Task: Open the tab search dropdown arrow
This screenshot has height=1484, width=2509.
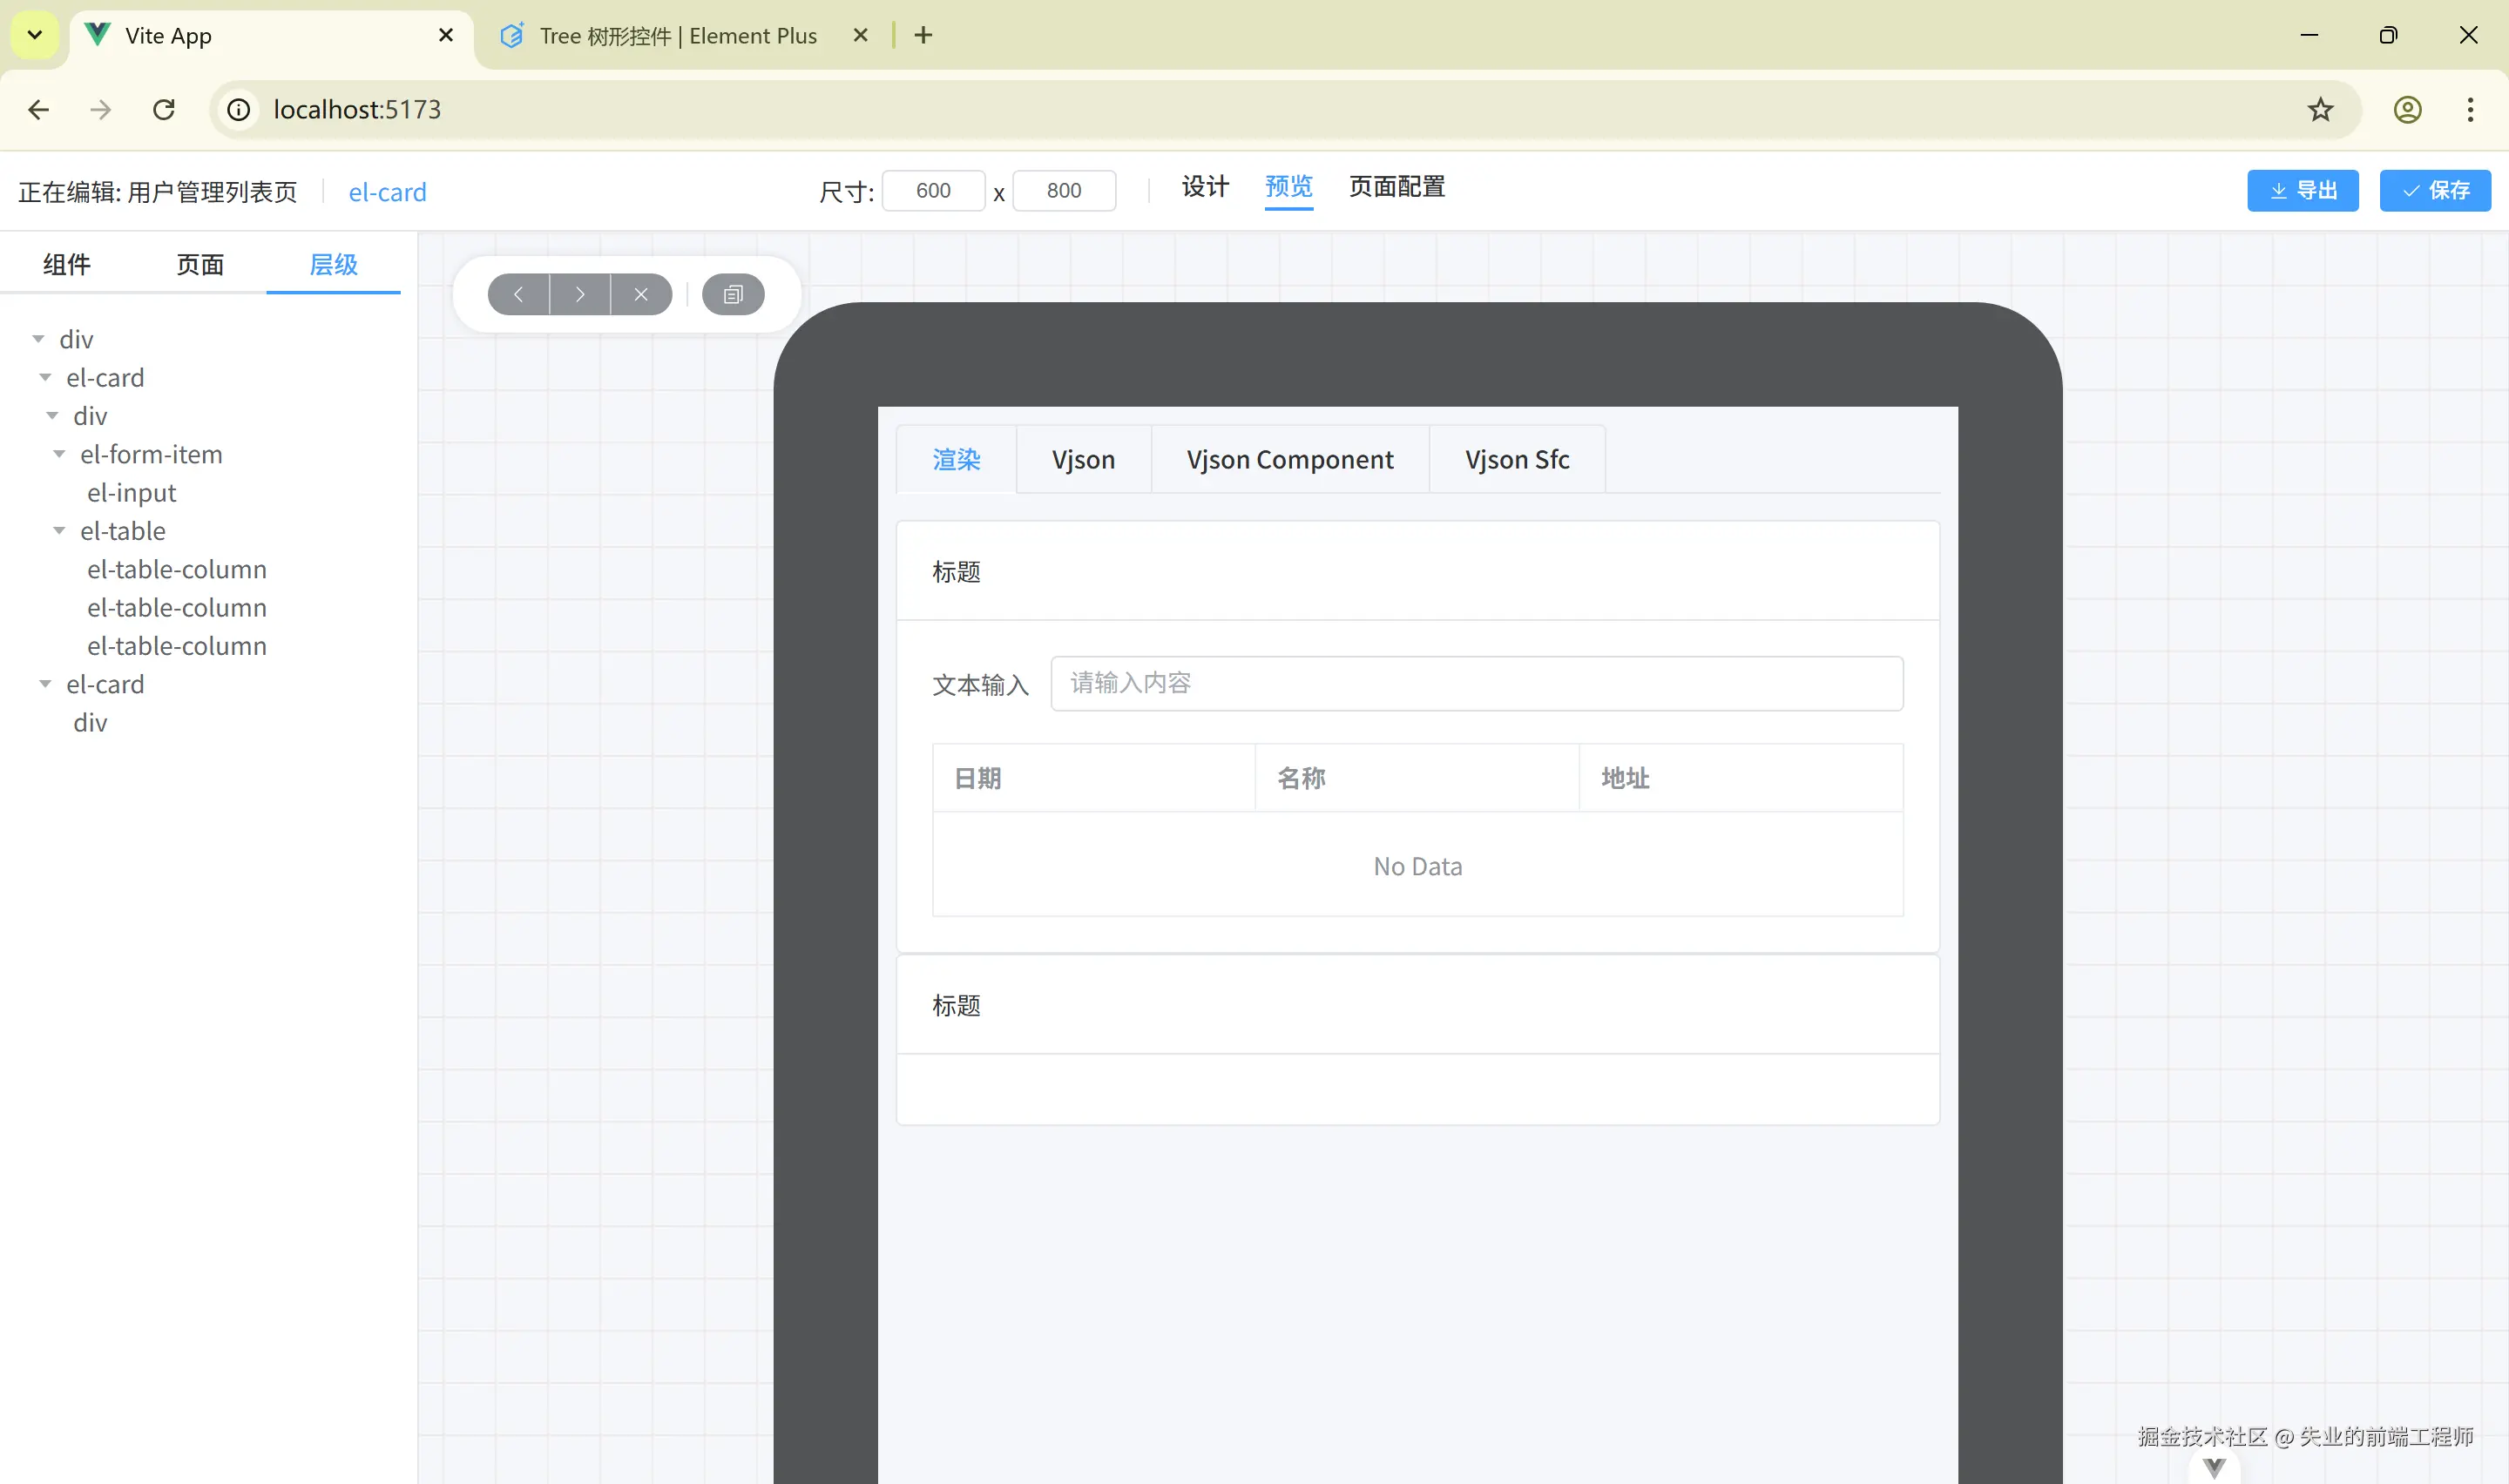Action: point(34,35)
